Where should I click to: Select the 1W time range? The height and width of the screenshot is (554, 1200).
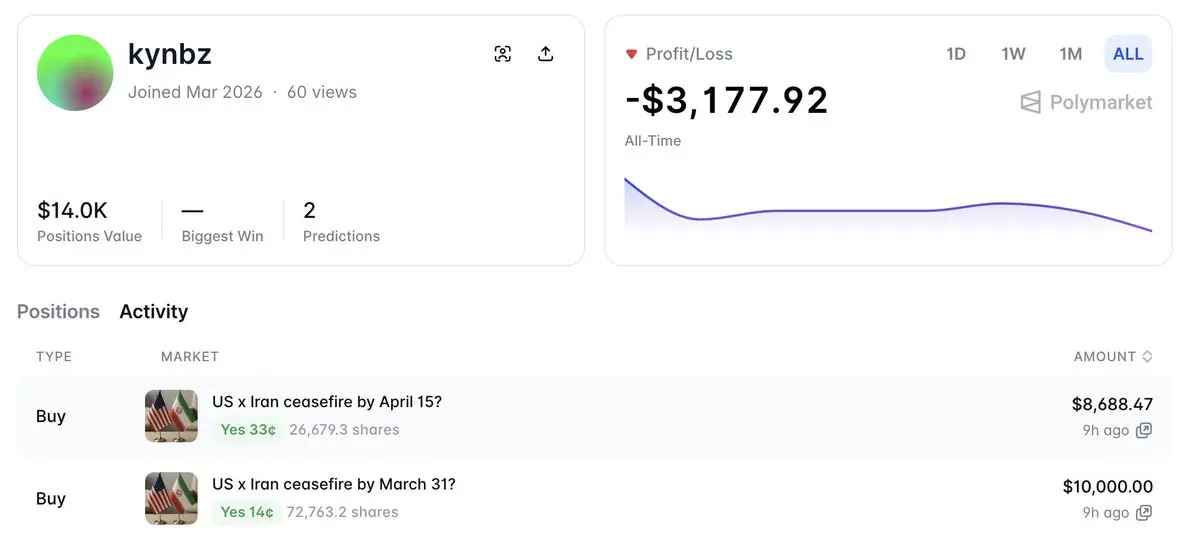click(x=1013, y=54)
